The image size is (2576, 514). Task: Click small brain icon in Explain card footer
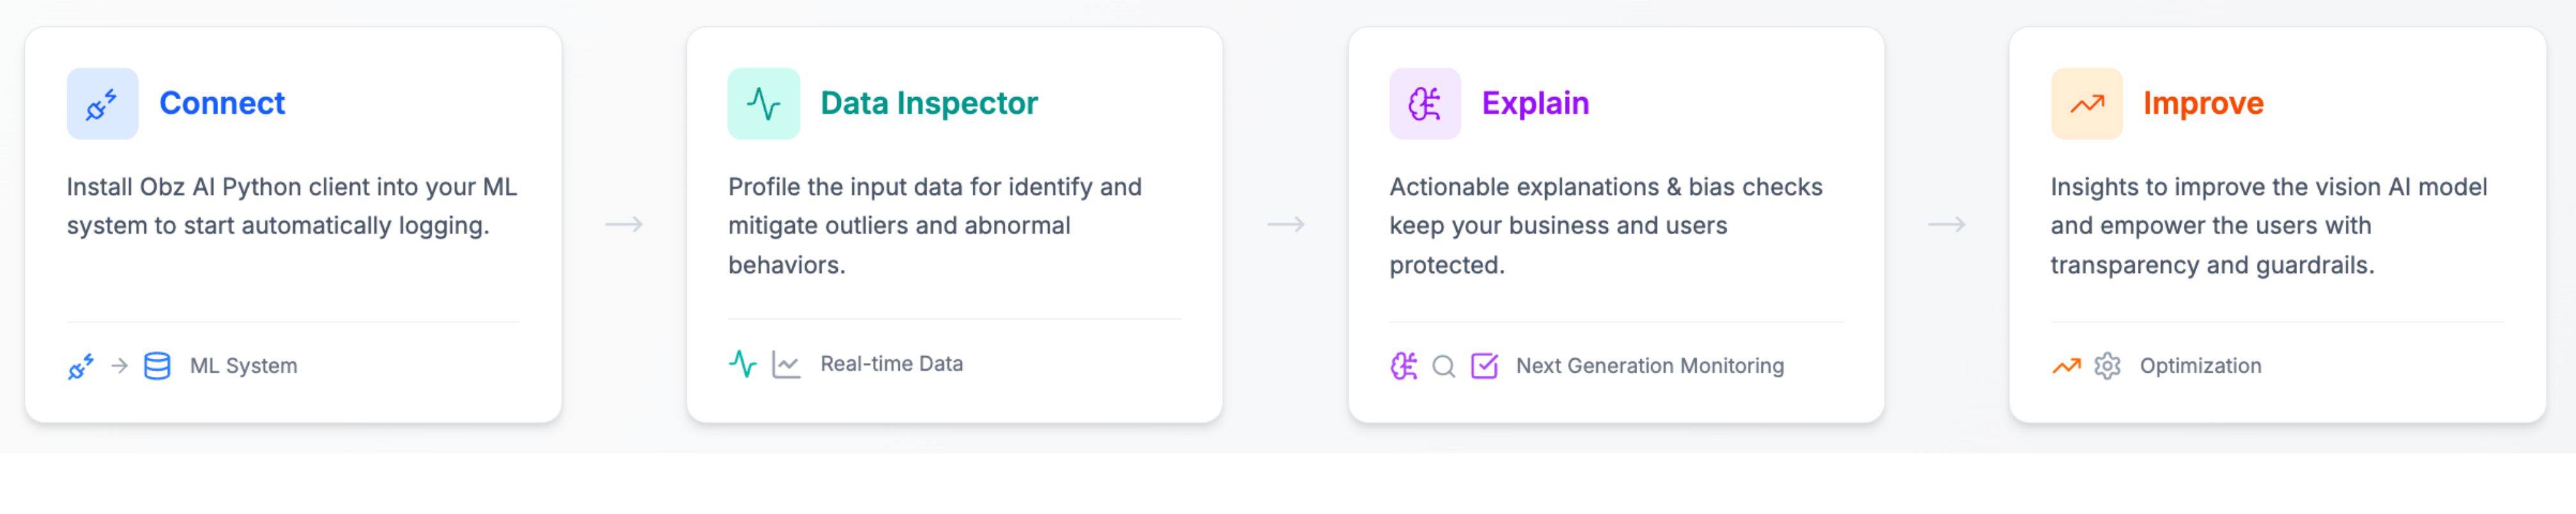1404,366
